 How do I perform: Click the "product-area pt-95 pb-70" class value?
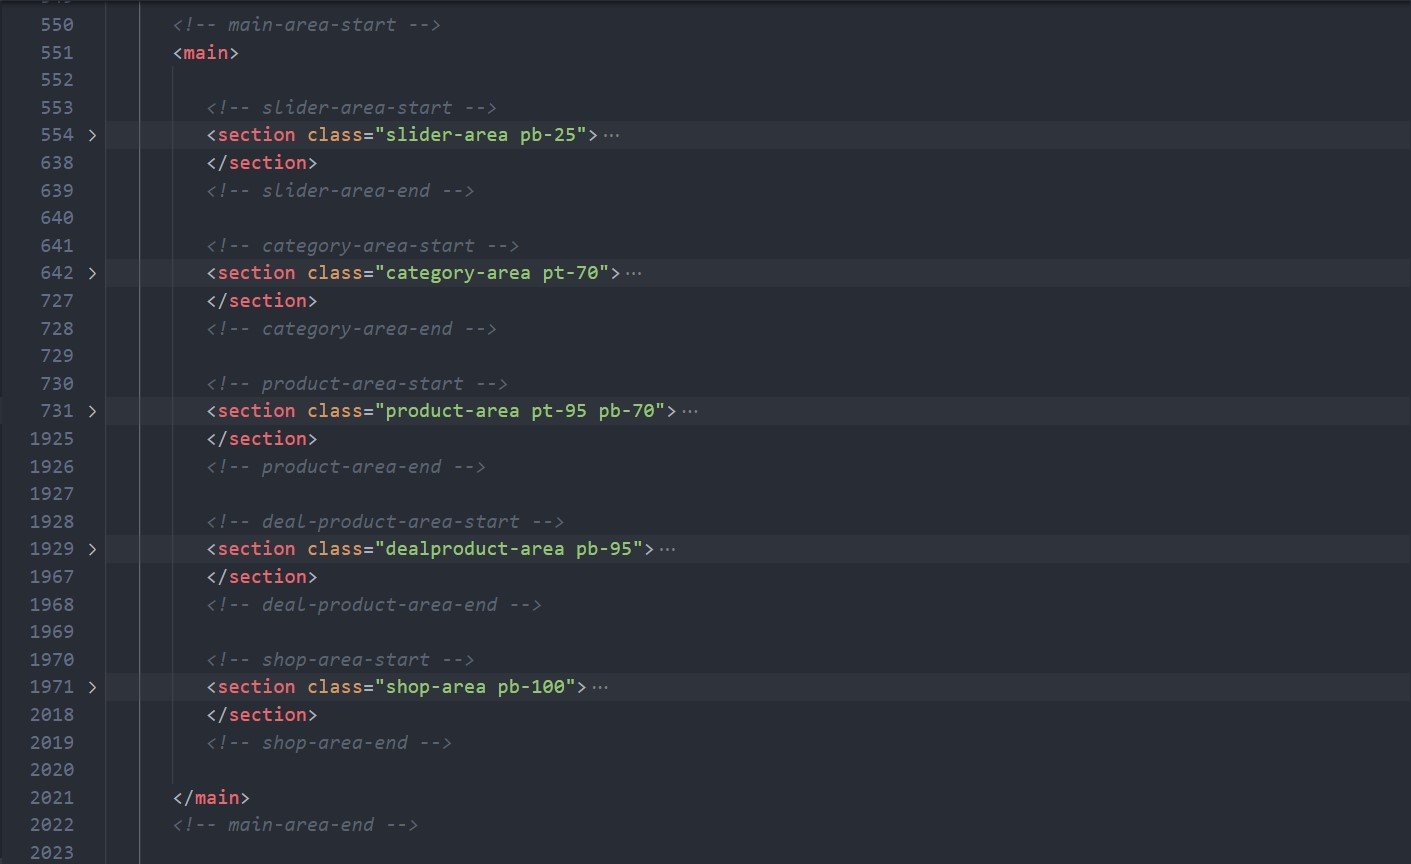[x=525, y=411]
